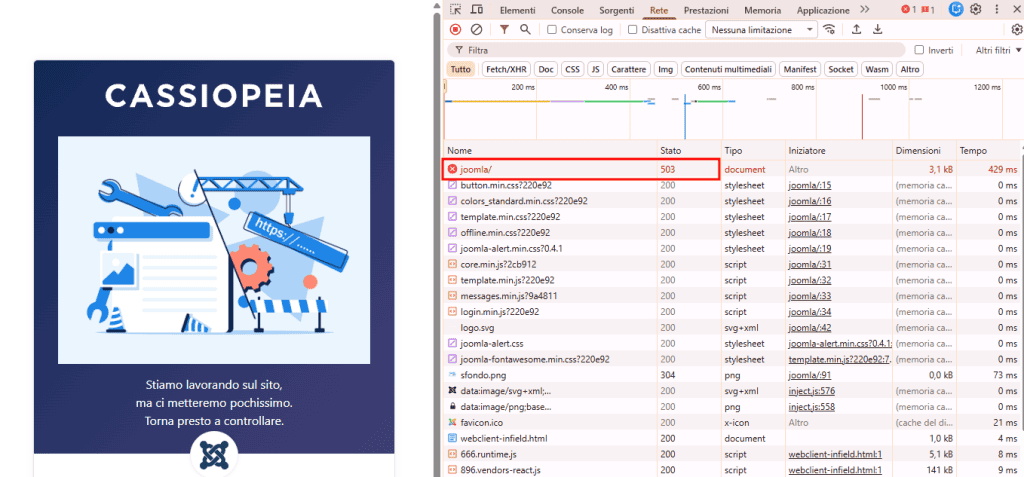Click the issues flag counter badge
This screenshot has height=477, width=1024.
[x=928, y=10]
